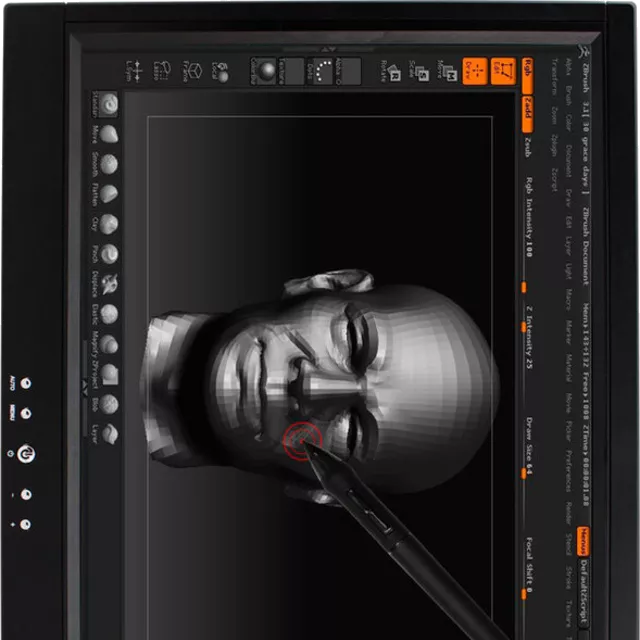
Task: Click the orange Edit mode button
Action: click(x=503, y=70)
